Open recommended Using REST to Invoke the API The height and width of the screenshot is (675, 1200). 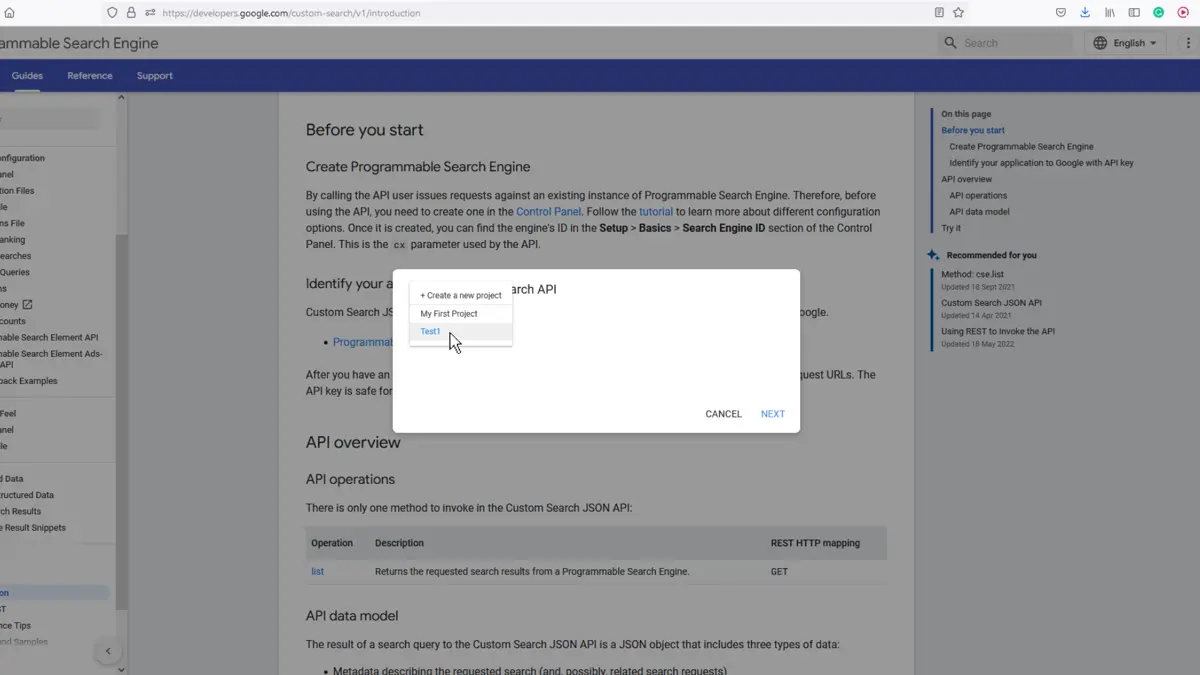click(998, 331)
